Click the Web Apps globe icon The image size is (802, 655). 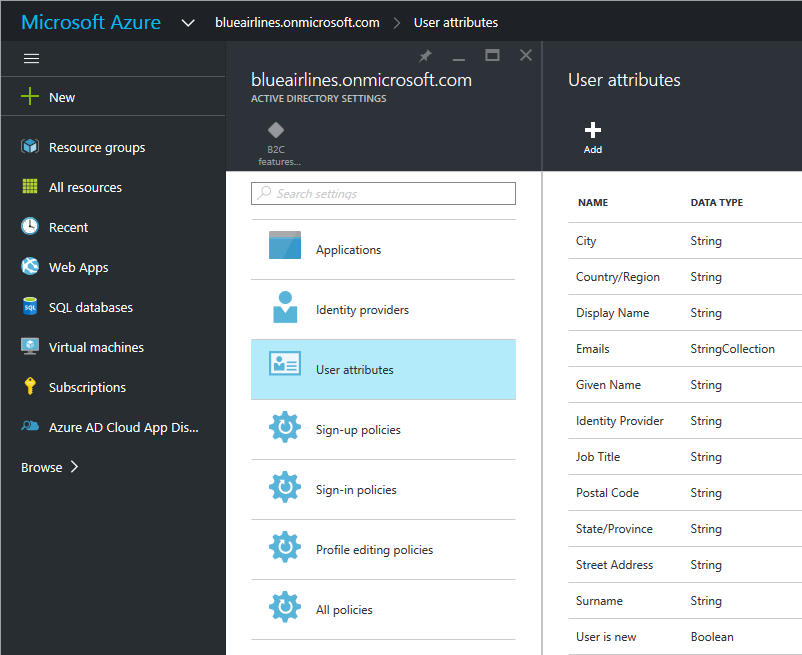(x=30, y=266)
